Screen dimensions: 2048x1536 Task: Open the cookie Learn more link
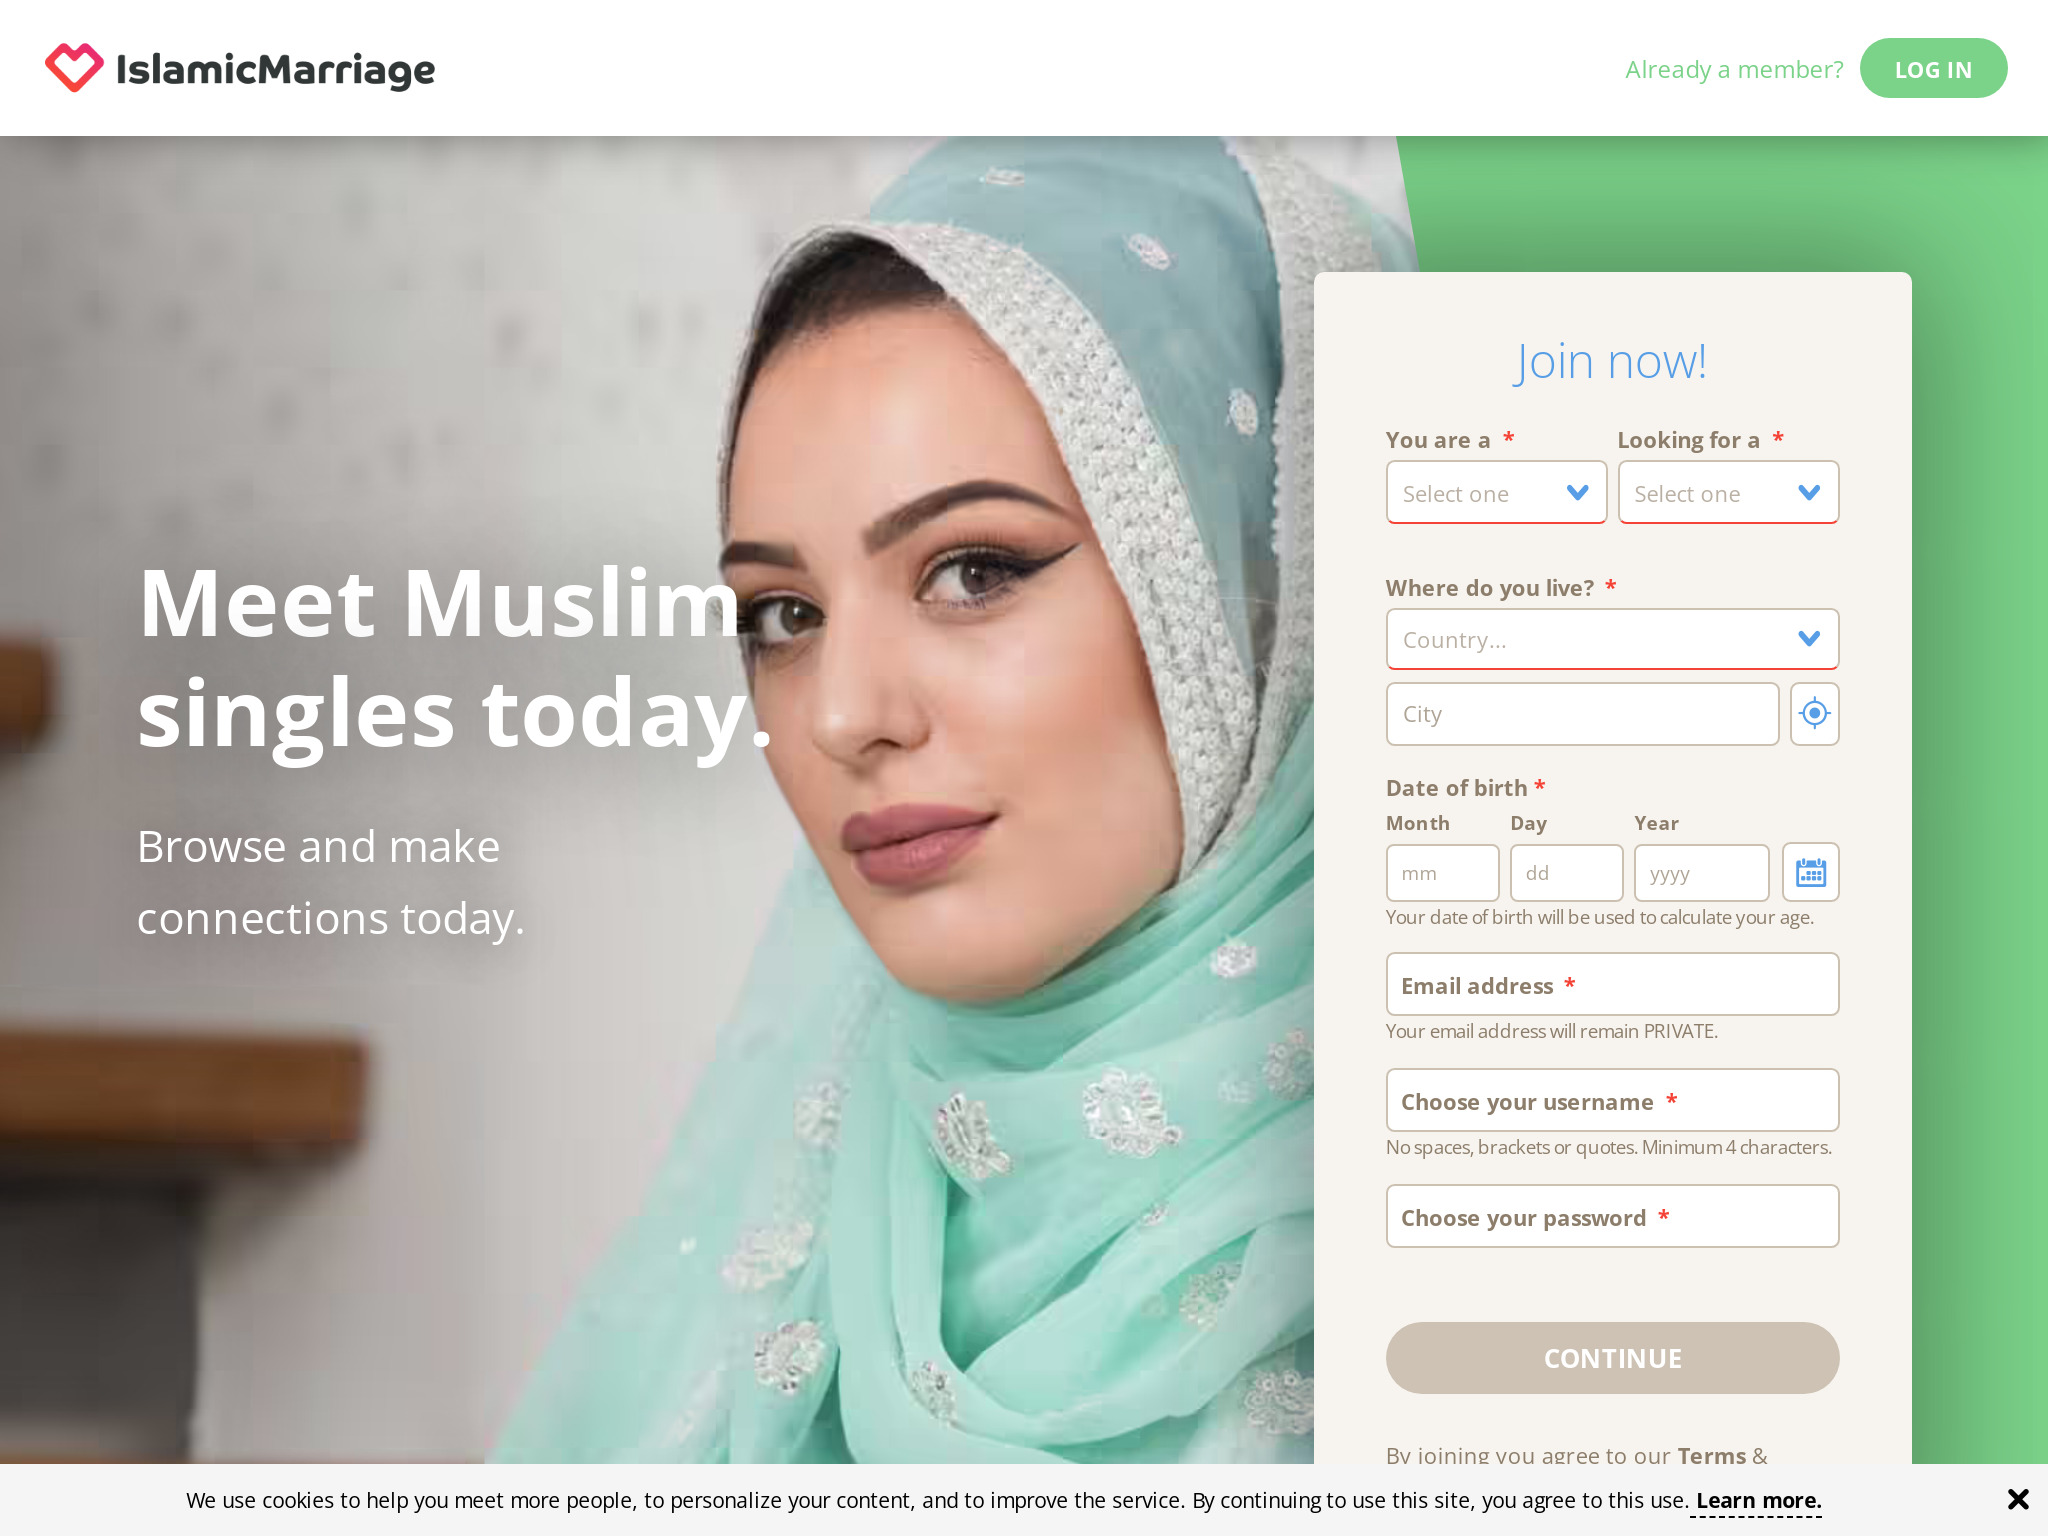[x=1759, y=1501]
